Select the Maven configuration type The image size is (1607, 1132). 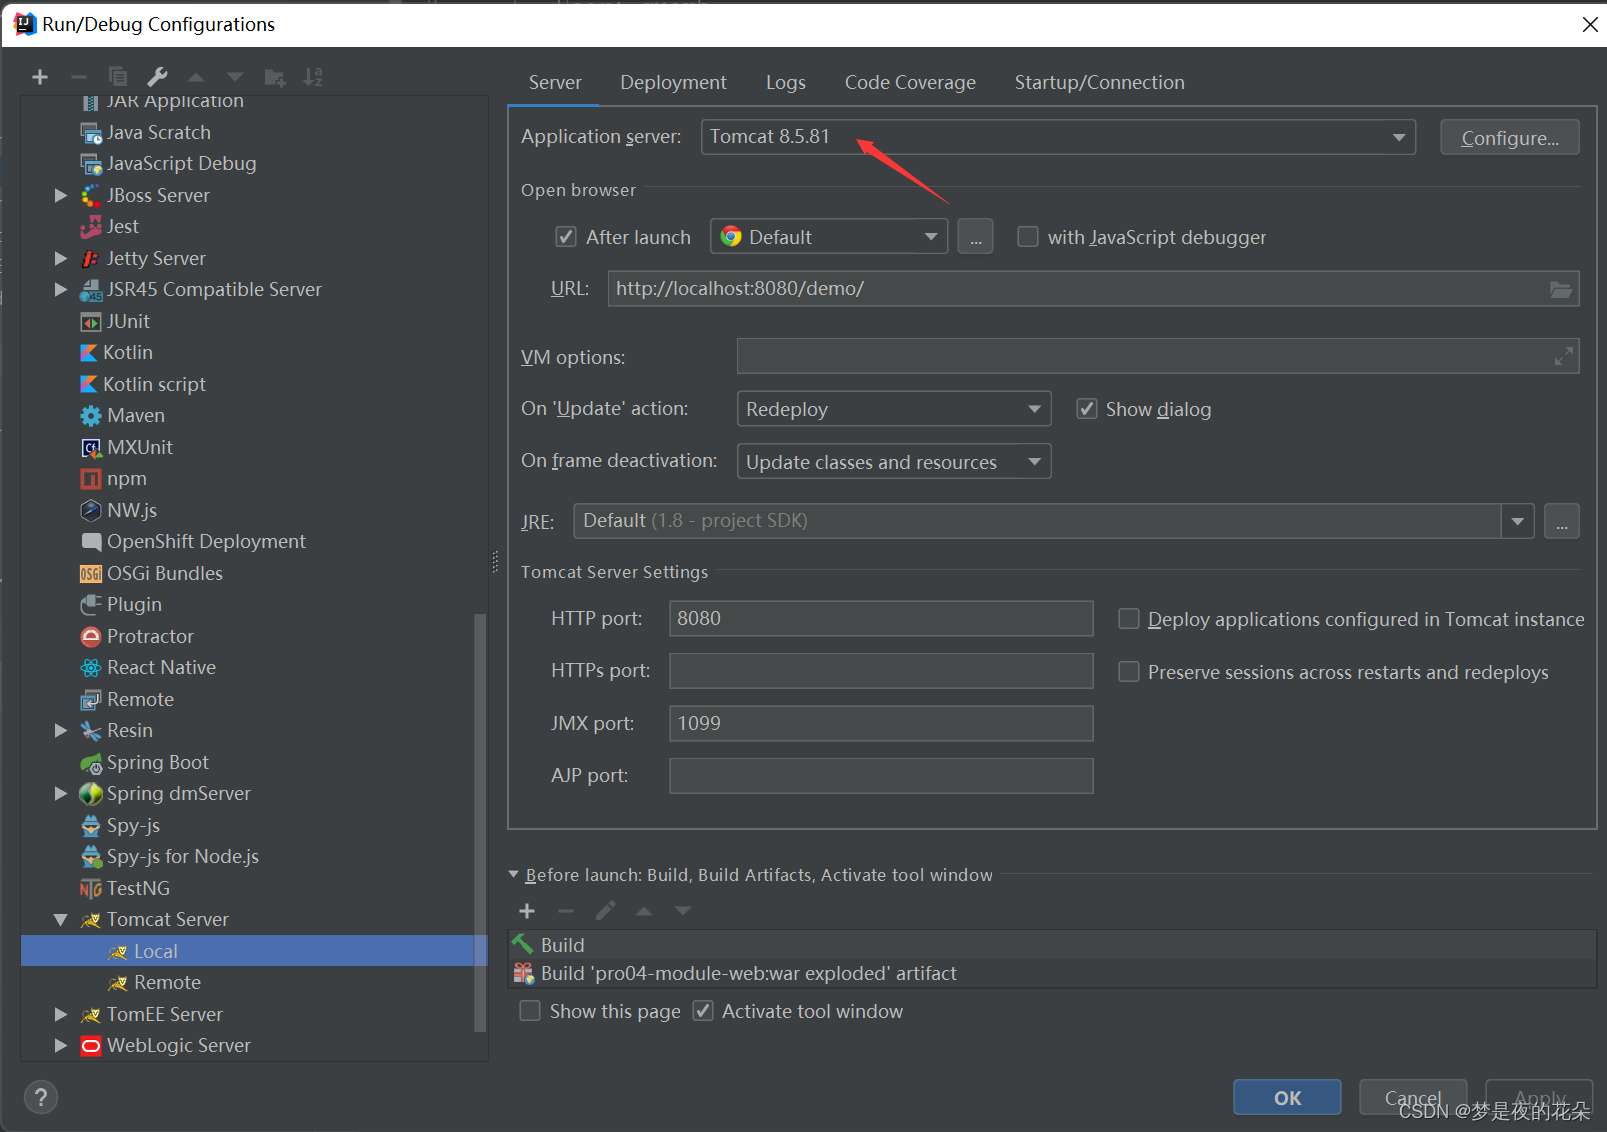coord(136,415)
